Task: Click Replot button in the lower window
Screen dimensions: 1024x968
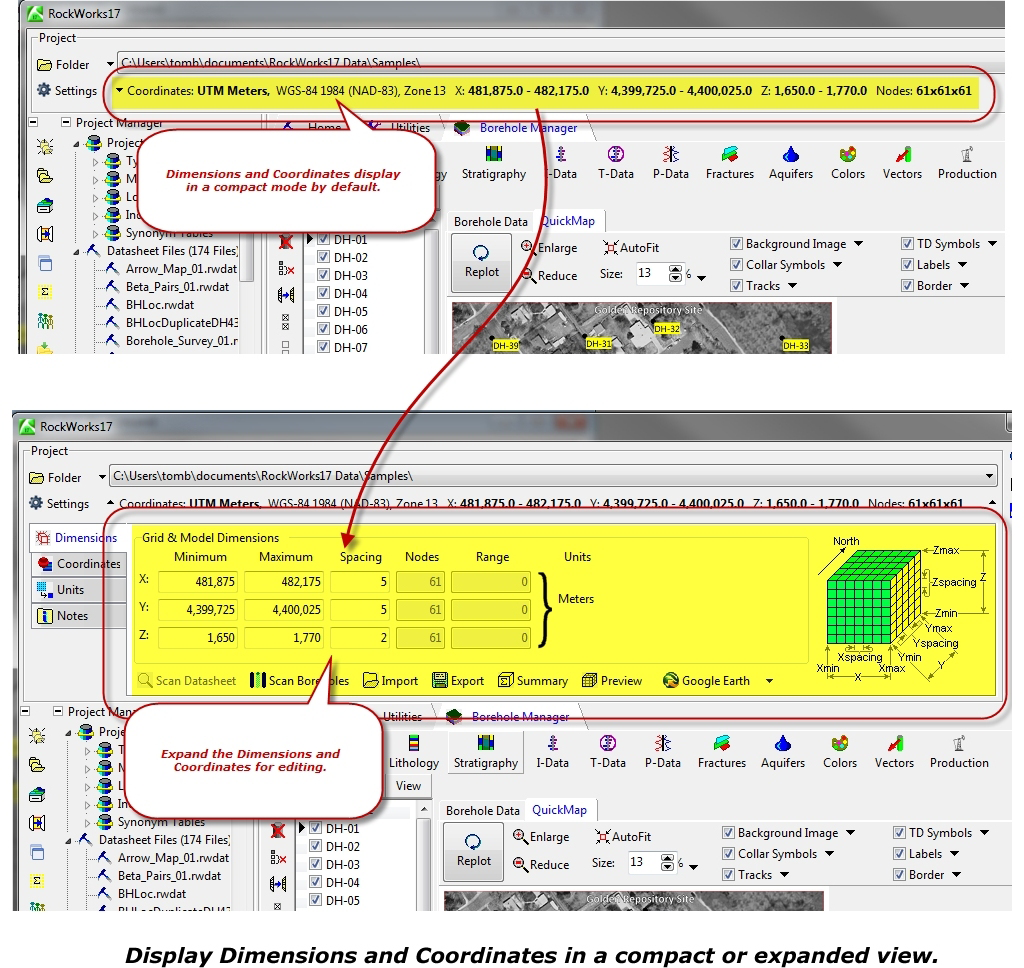Action: pyautogui.click(x=473, y=852)
